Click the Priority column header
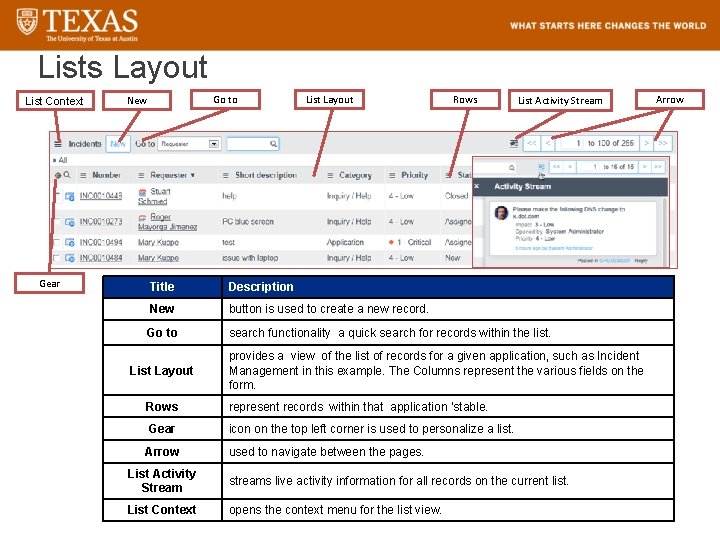The height and width of the screenshot is (540, 720). point(415,175)
